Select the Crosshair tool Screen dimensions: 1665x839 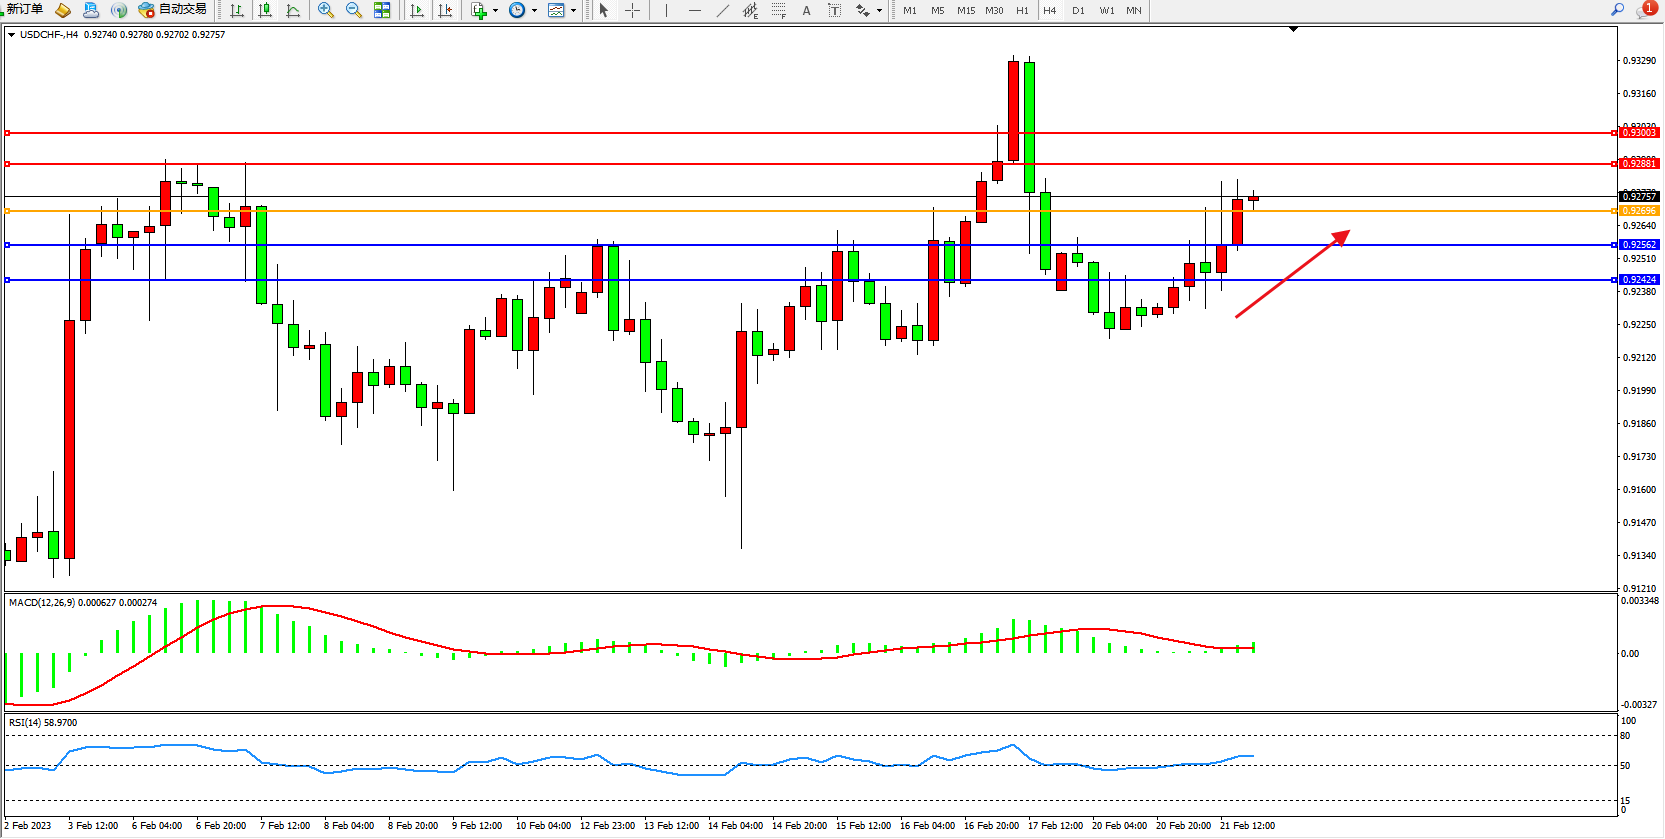(632, 10)
